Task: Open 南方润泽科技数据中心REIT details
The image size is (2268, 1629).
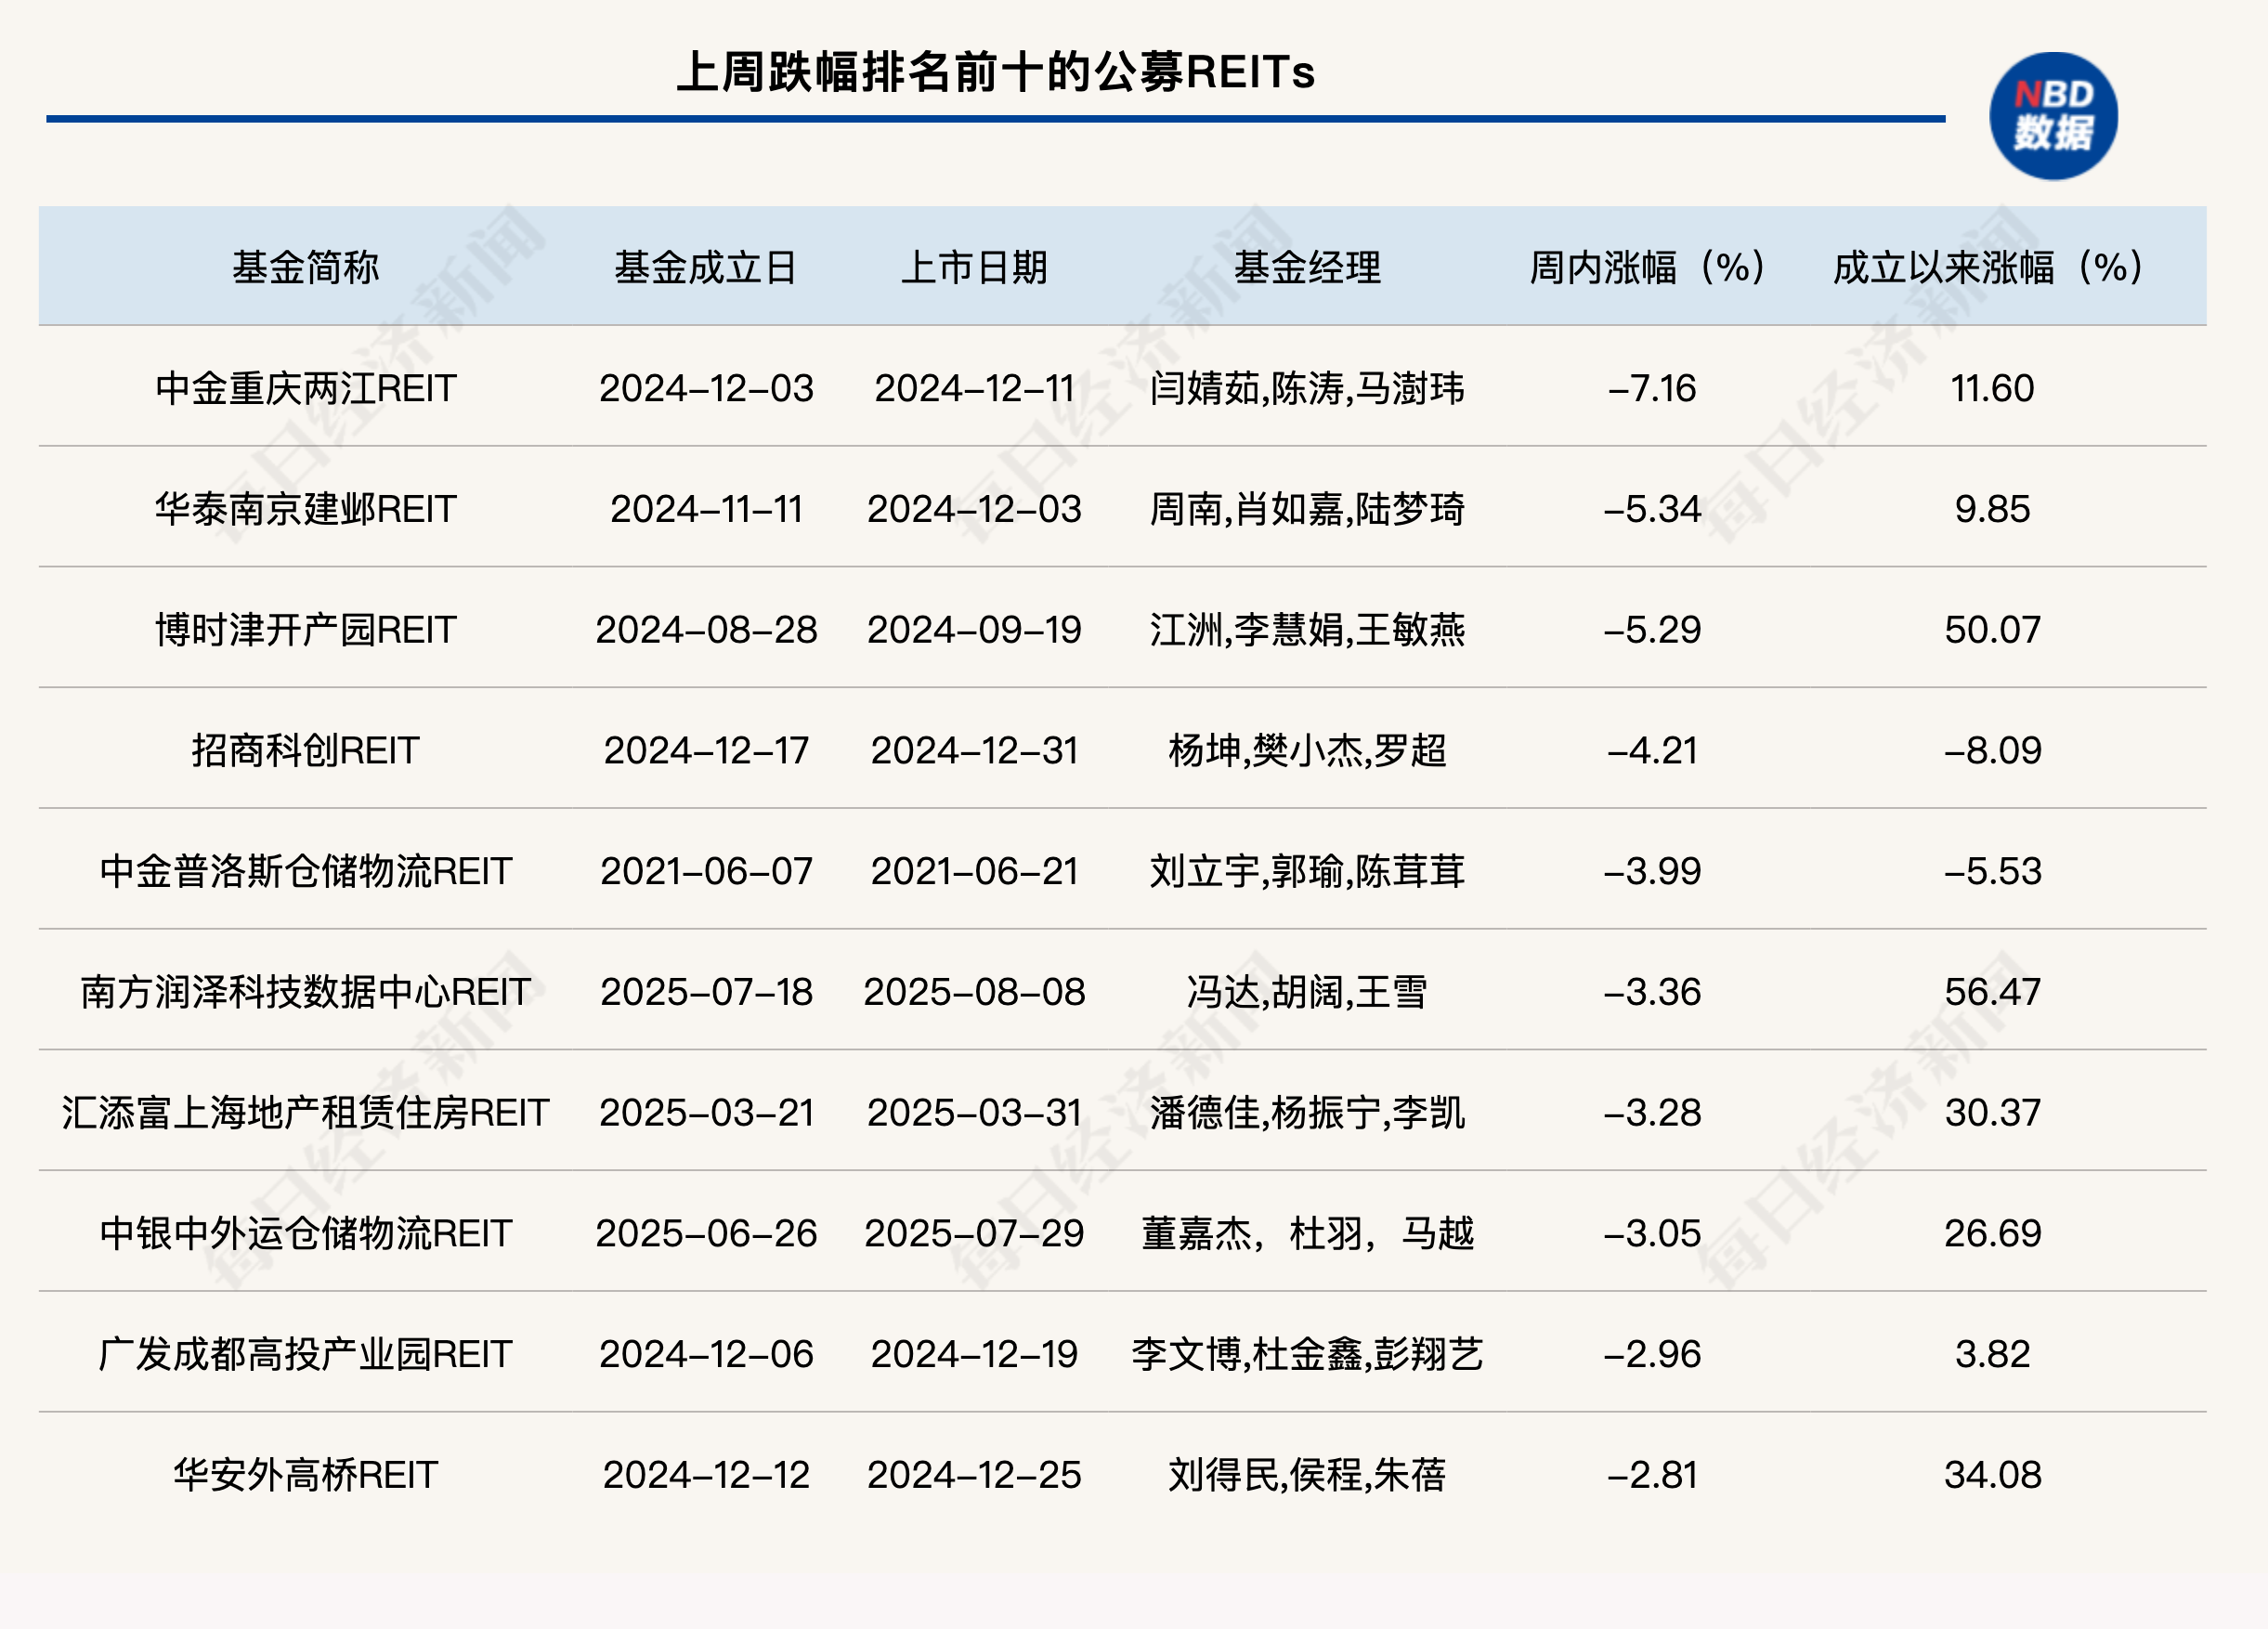Action: click(x=302, y=993)
